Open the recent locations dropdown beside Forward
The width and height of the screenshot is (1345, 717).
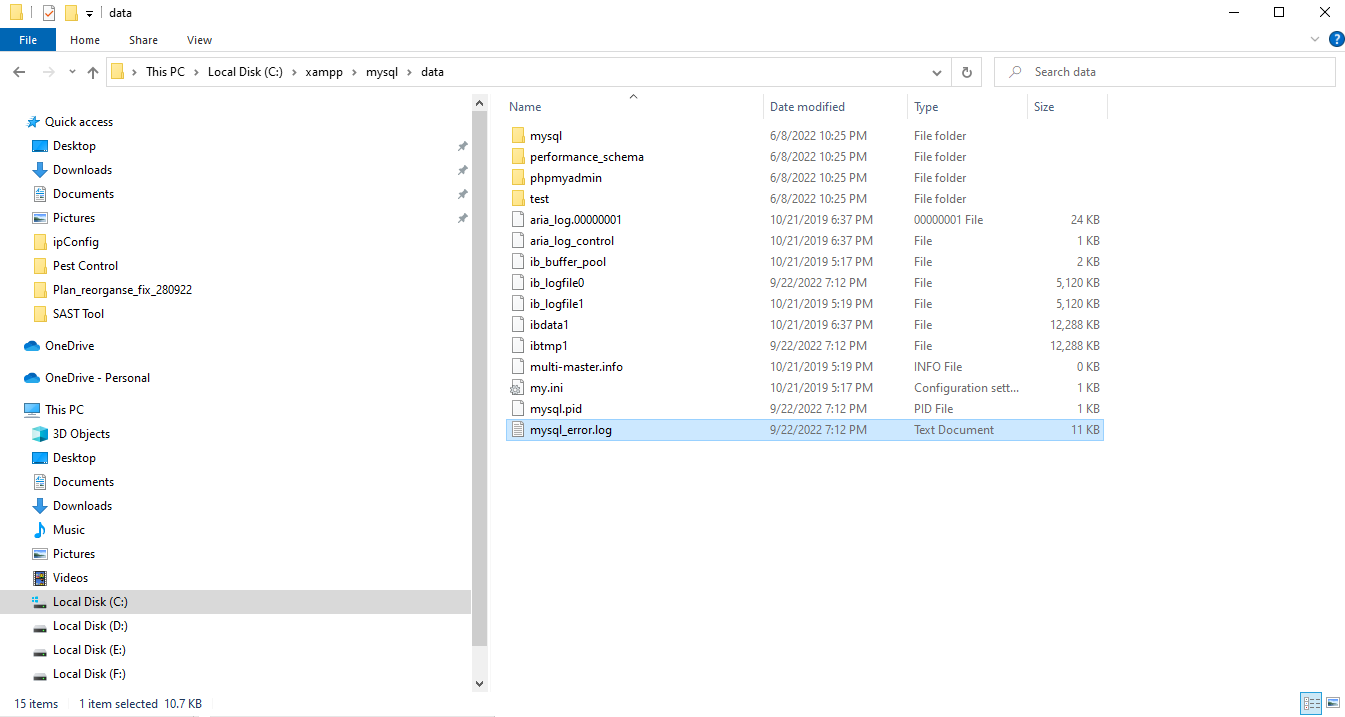[x=71, y=71]
